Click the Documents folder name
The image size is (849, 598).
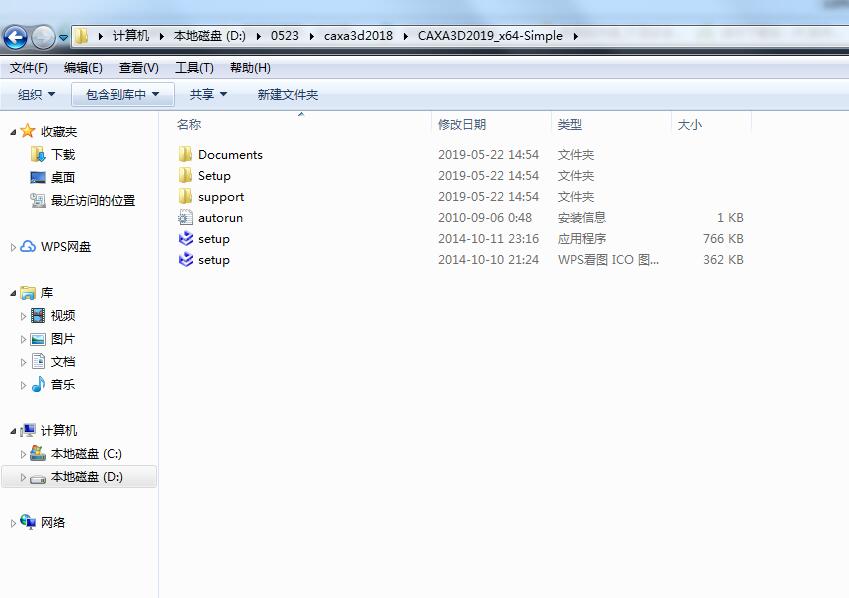(x=230, y=155)
